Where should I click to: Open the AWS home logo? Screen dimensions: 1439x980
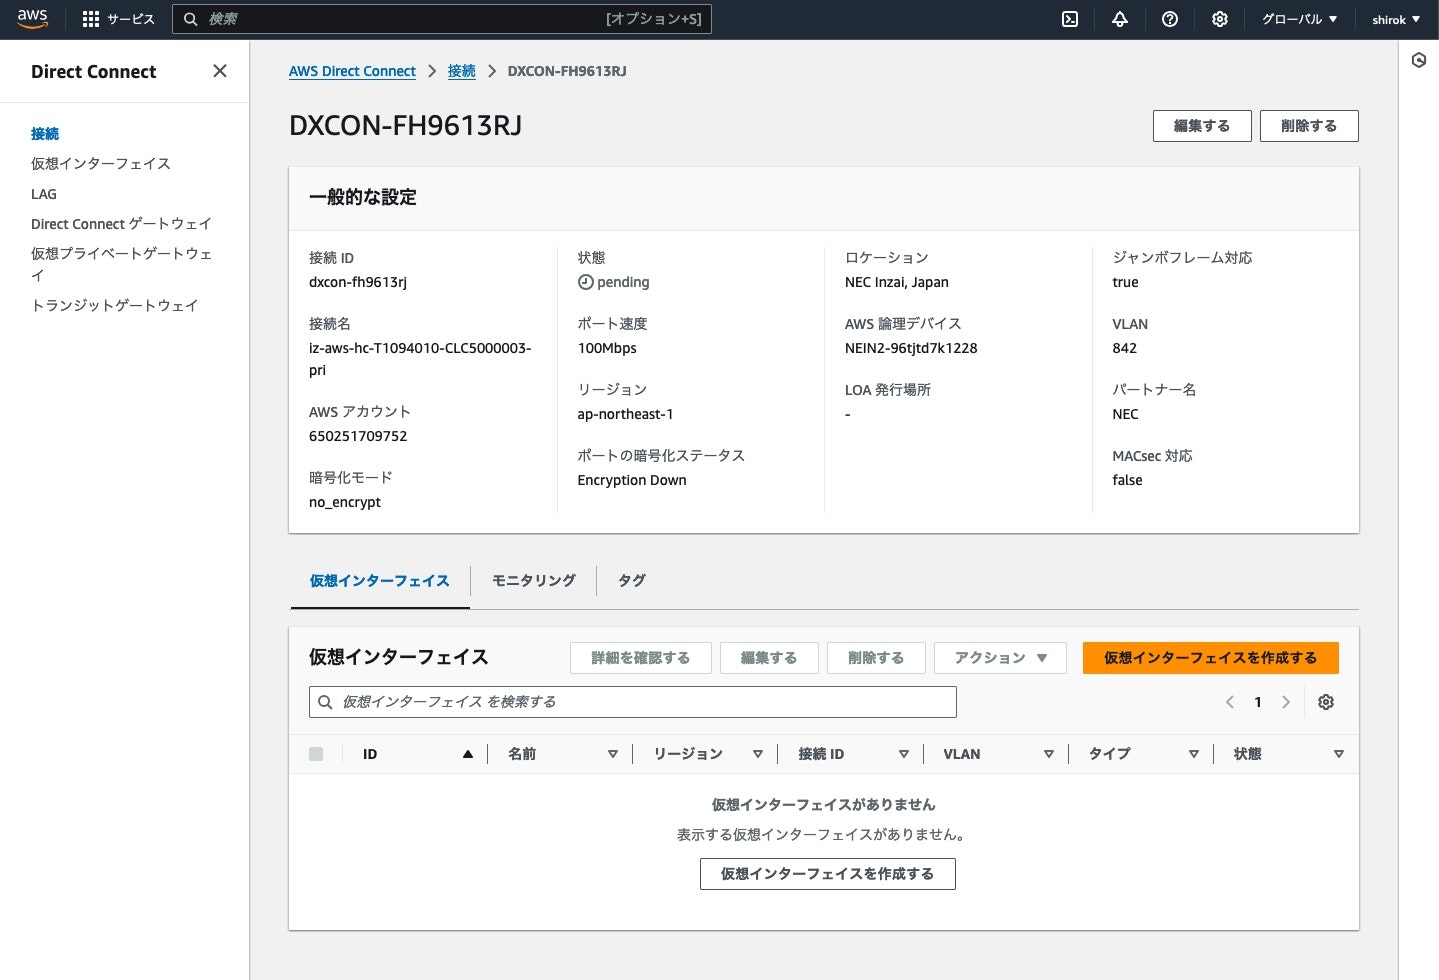tap(32, 19)
